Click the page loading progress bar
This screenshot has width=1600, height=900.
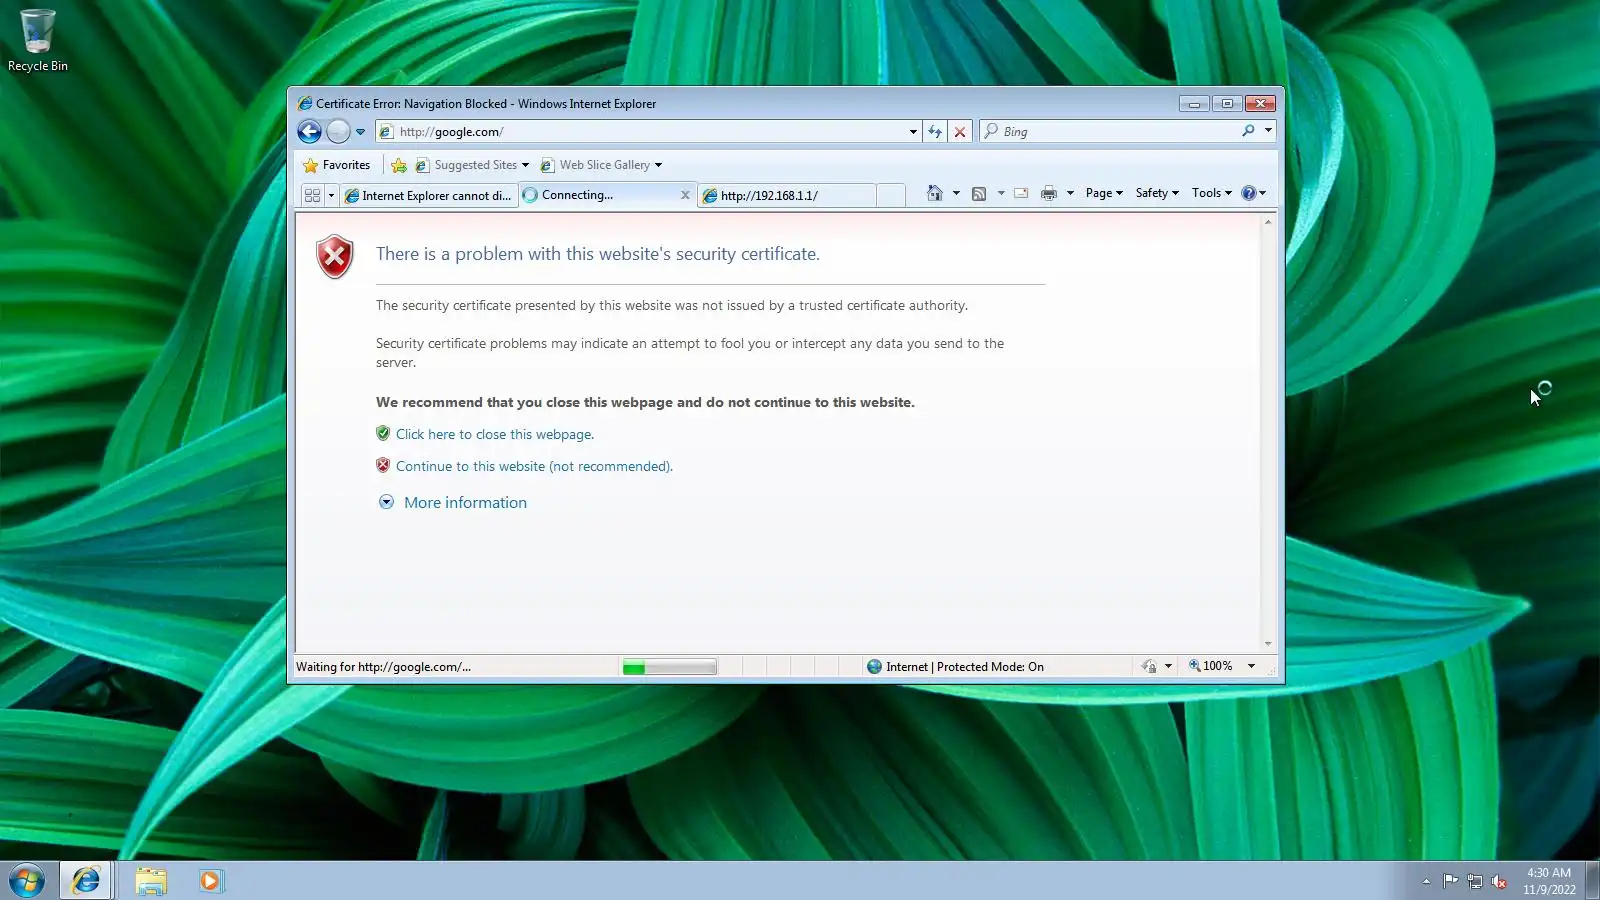point(669,667)
